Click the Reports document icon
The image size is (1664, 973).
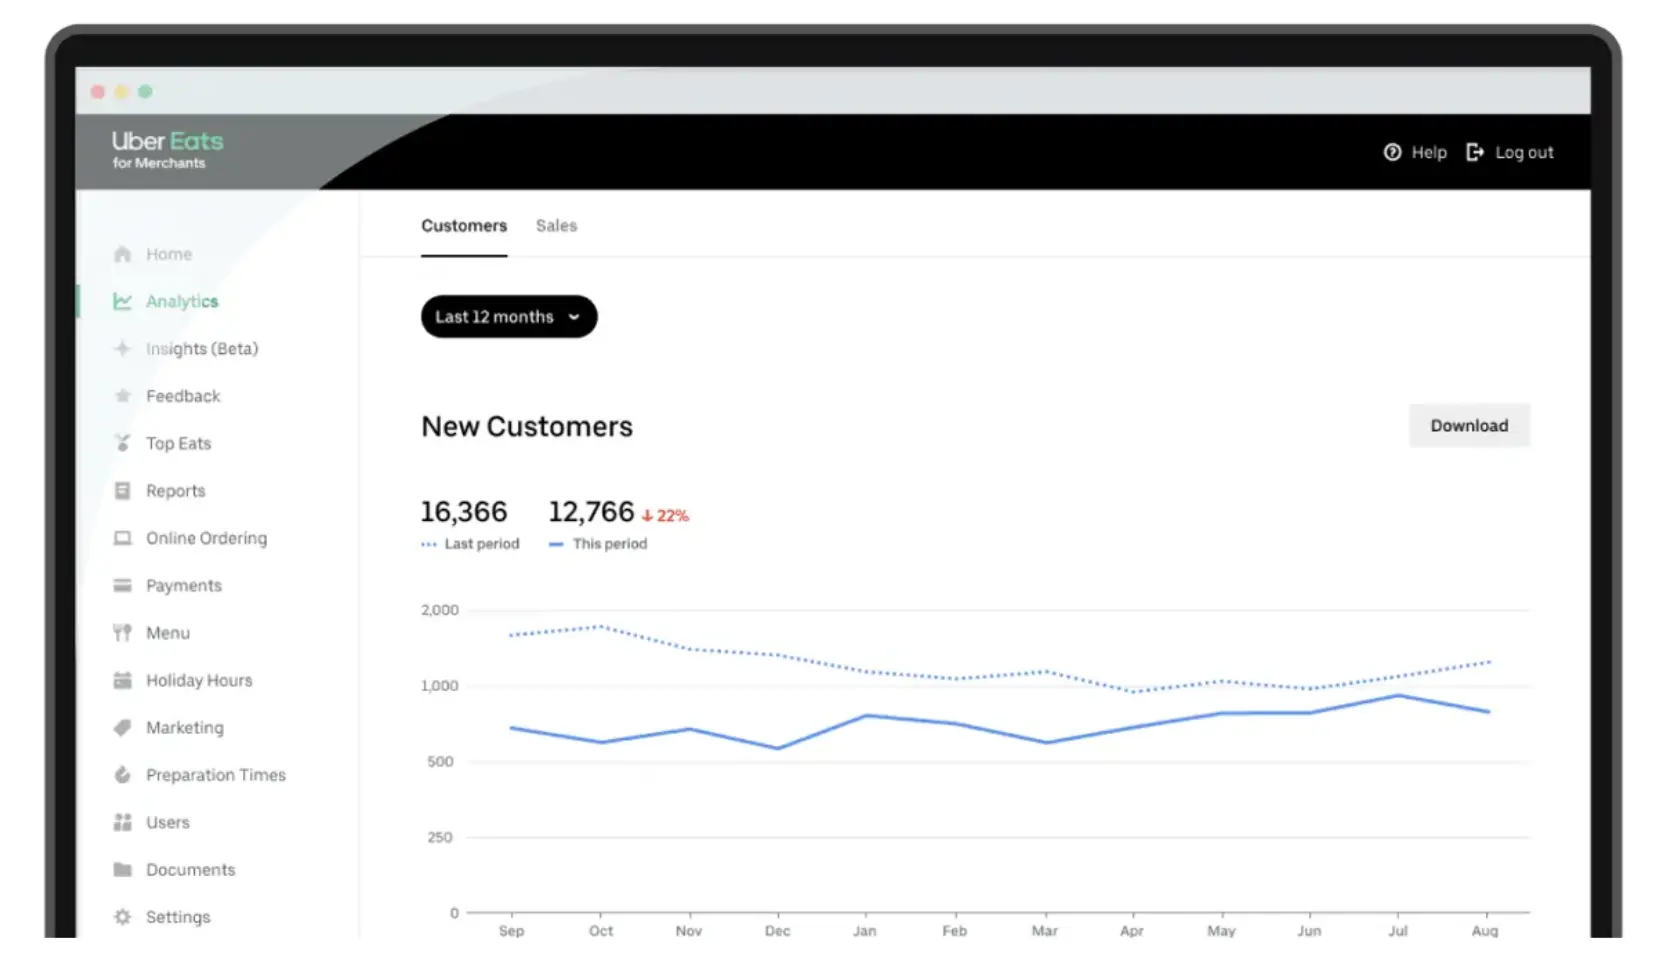[x=122, y=491]
